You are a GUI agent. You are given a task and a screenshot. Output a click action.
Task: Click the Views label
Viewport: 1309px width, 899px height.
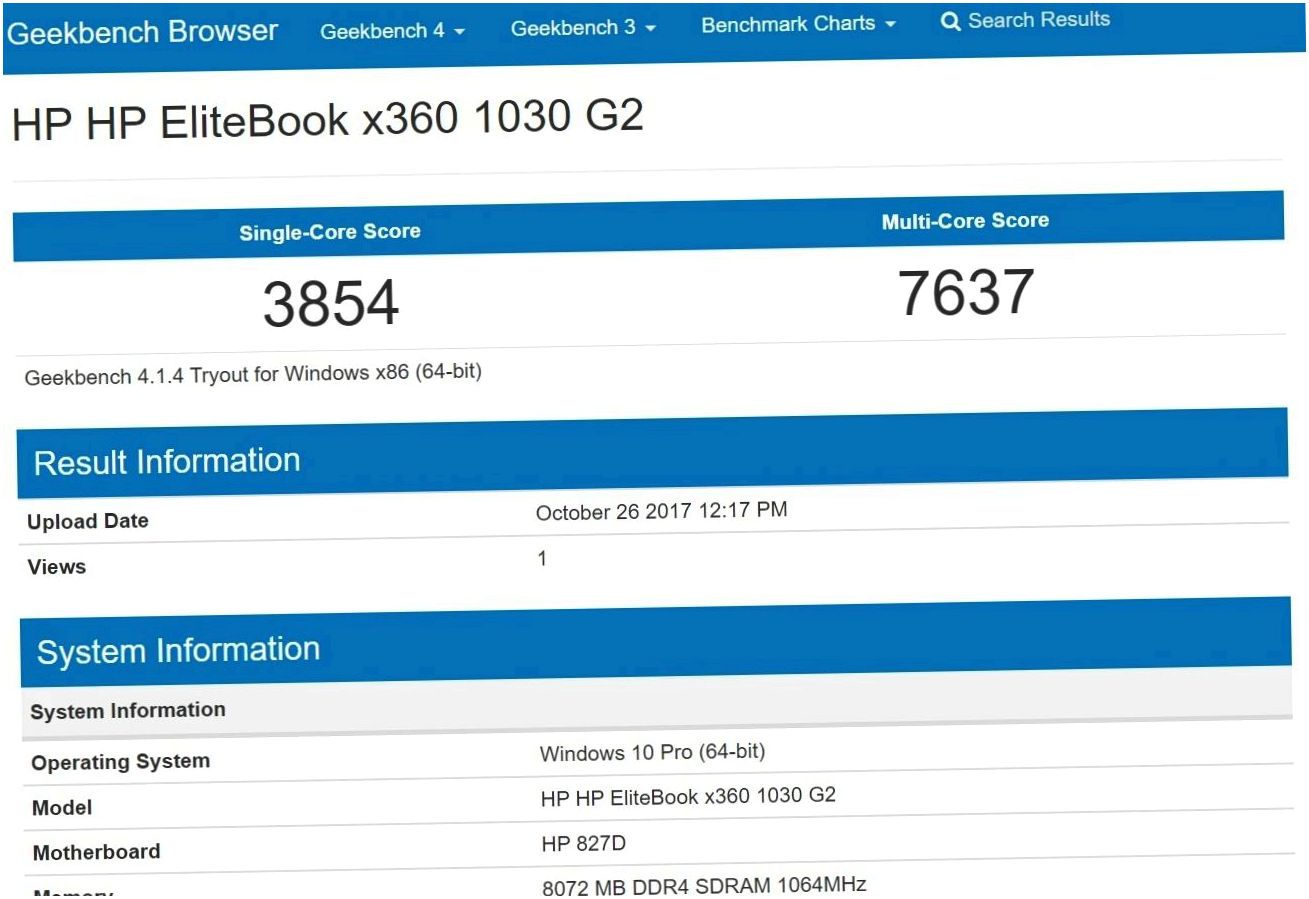(57, 567)
